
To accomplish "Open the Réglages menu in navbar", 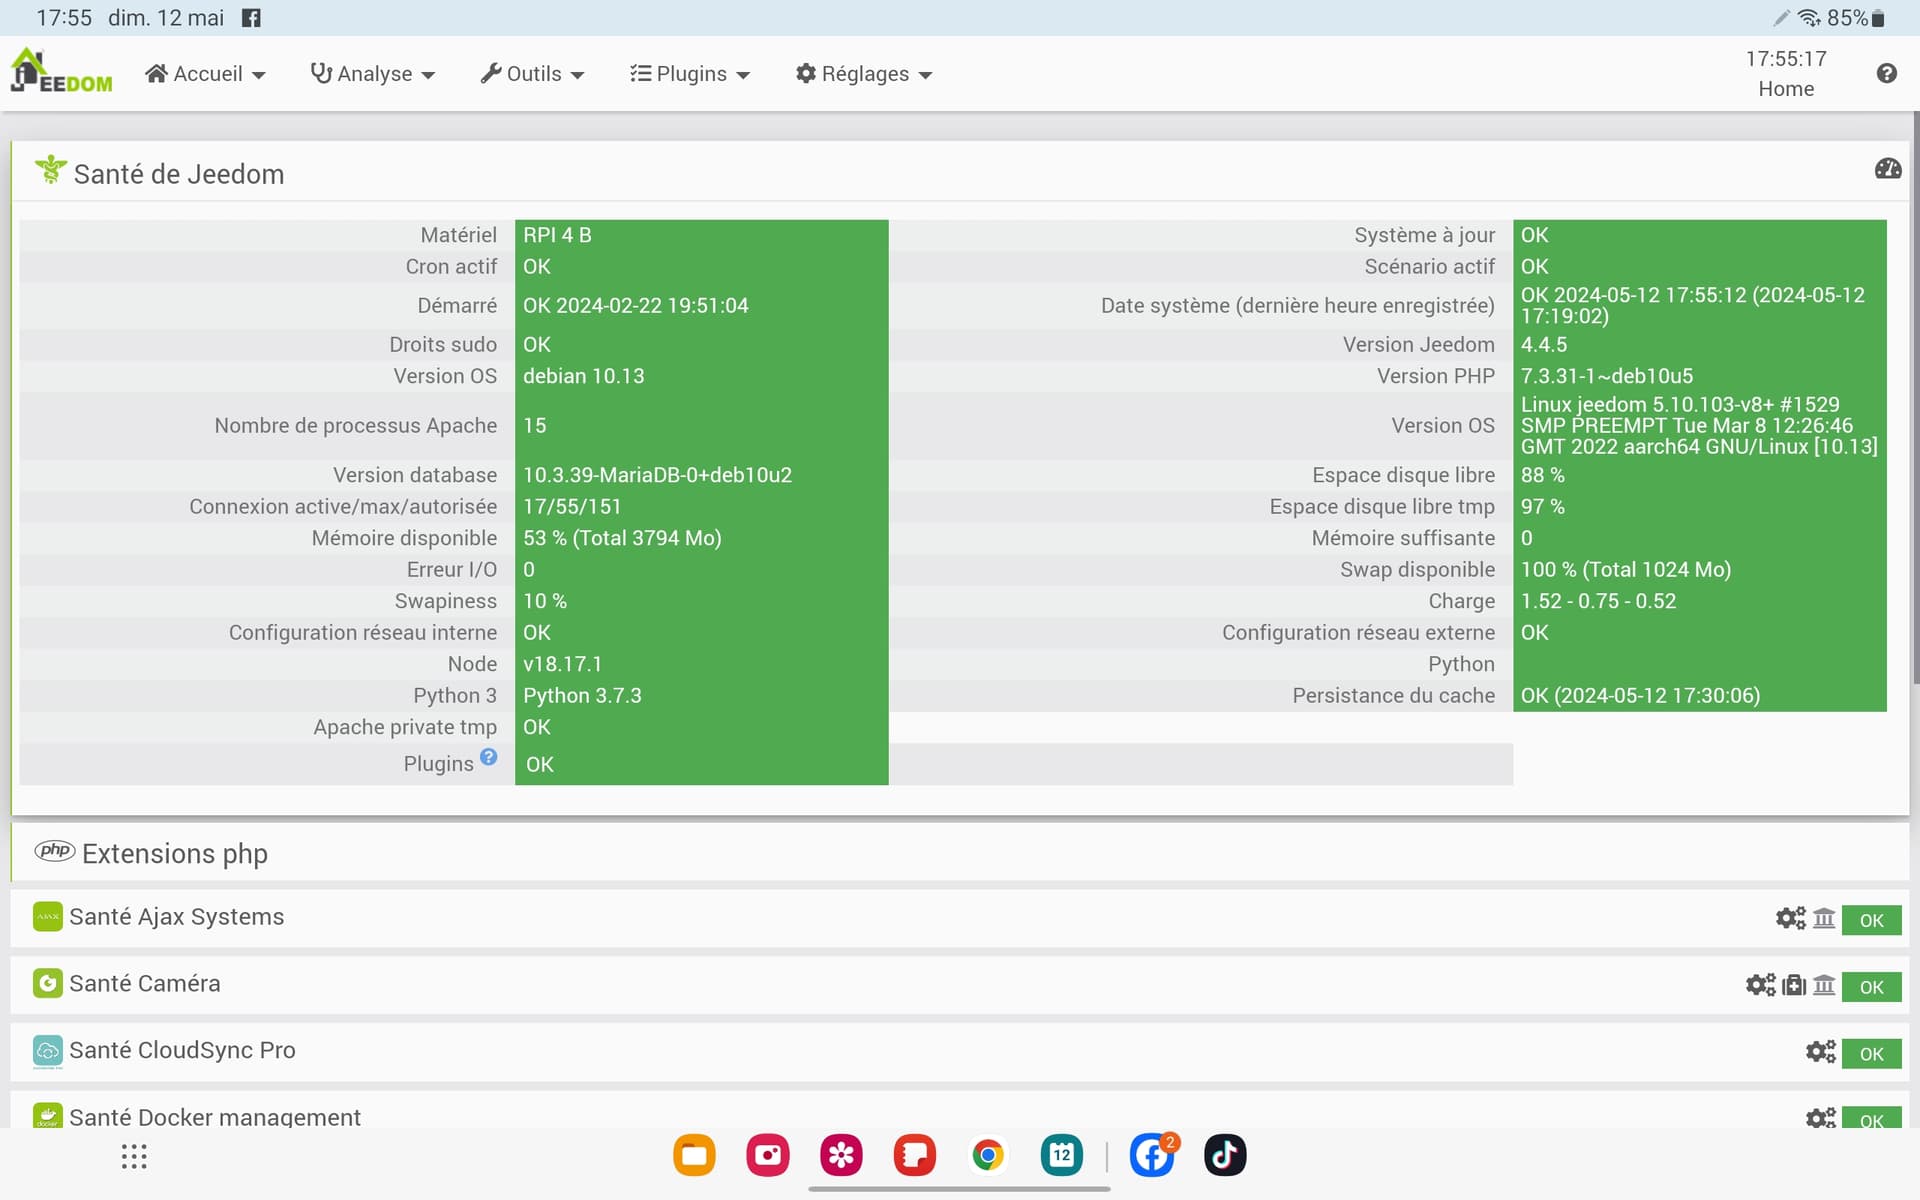I will point(864,74).
